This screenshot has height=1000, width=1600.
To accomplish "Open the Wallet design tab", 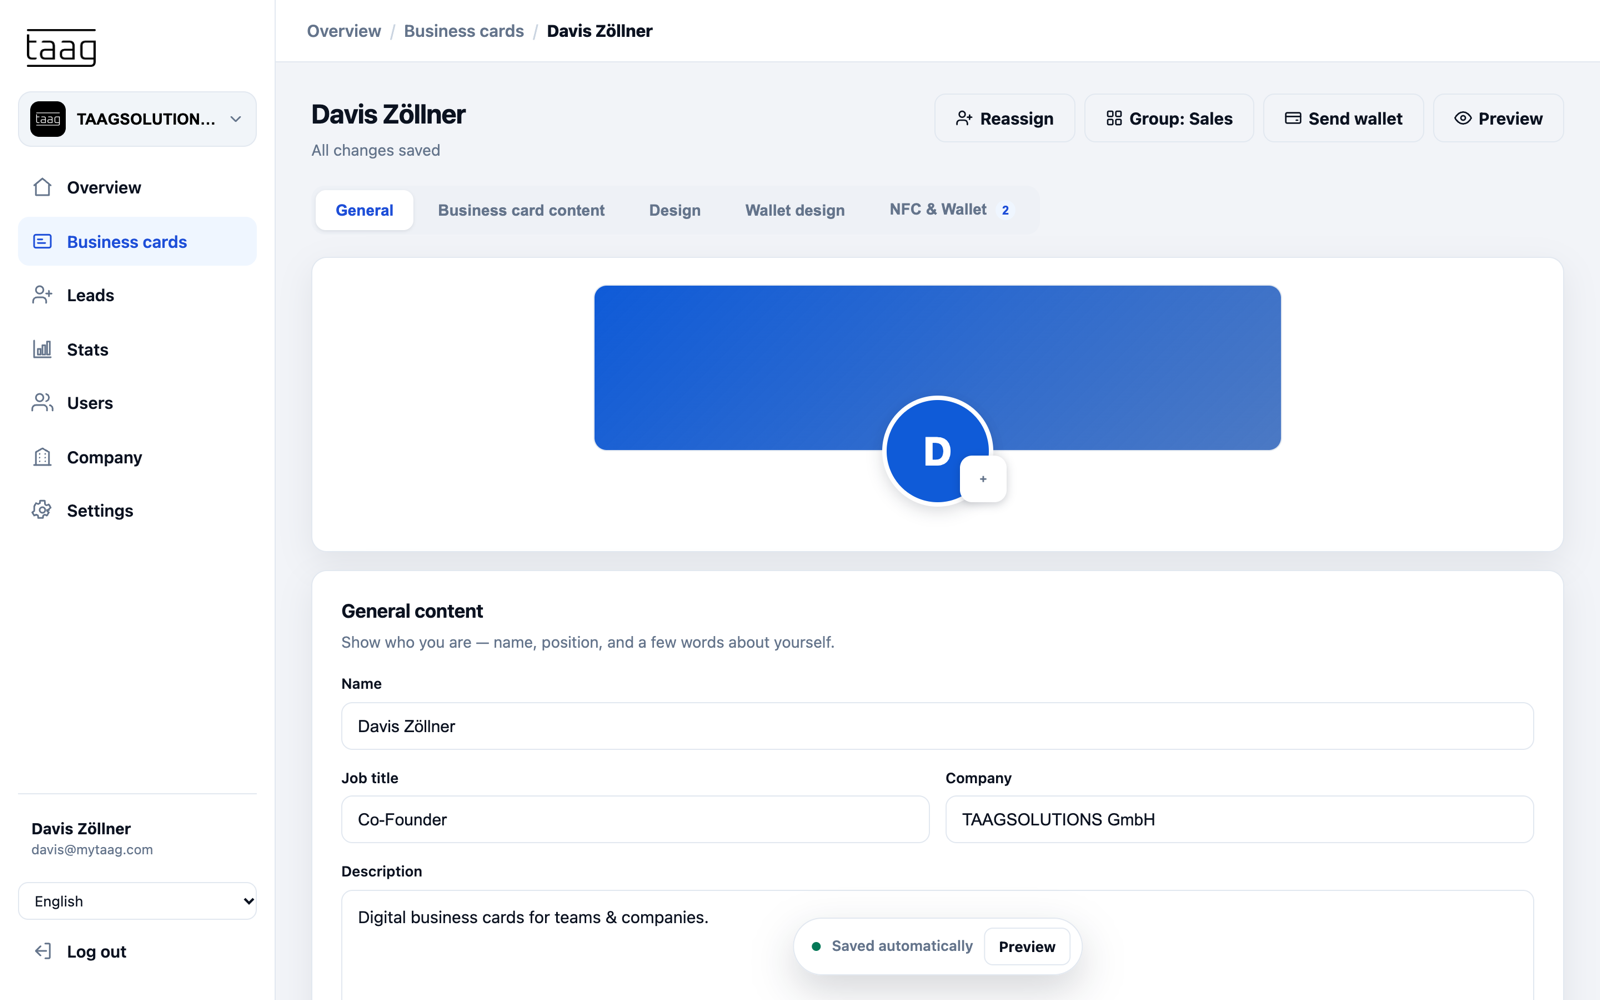I will click(x=795, y=210).
